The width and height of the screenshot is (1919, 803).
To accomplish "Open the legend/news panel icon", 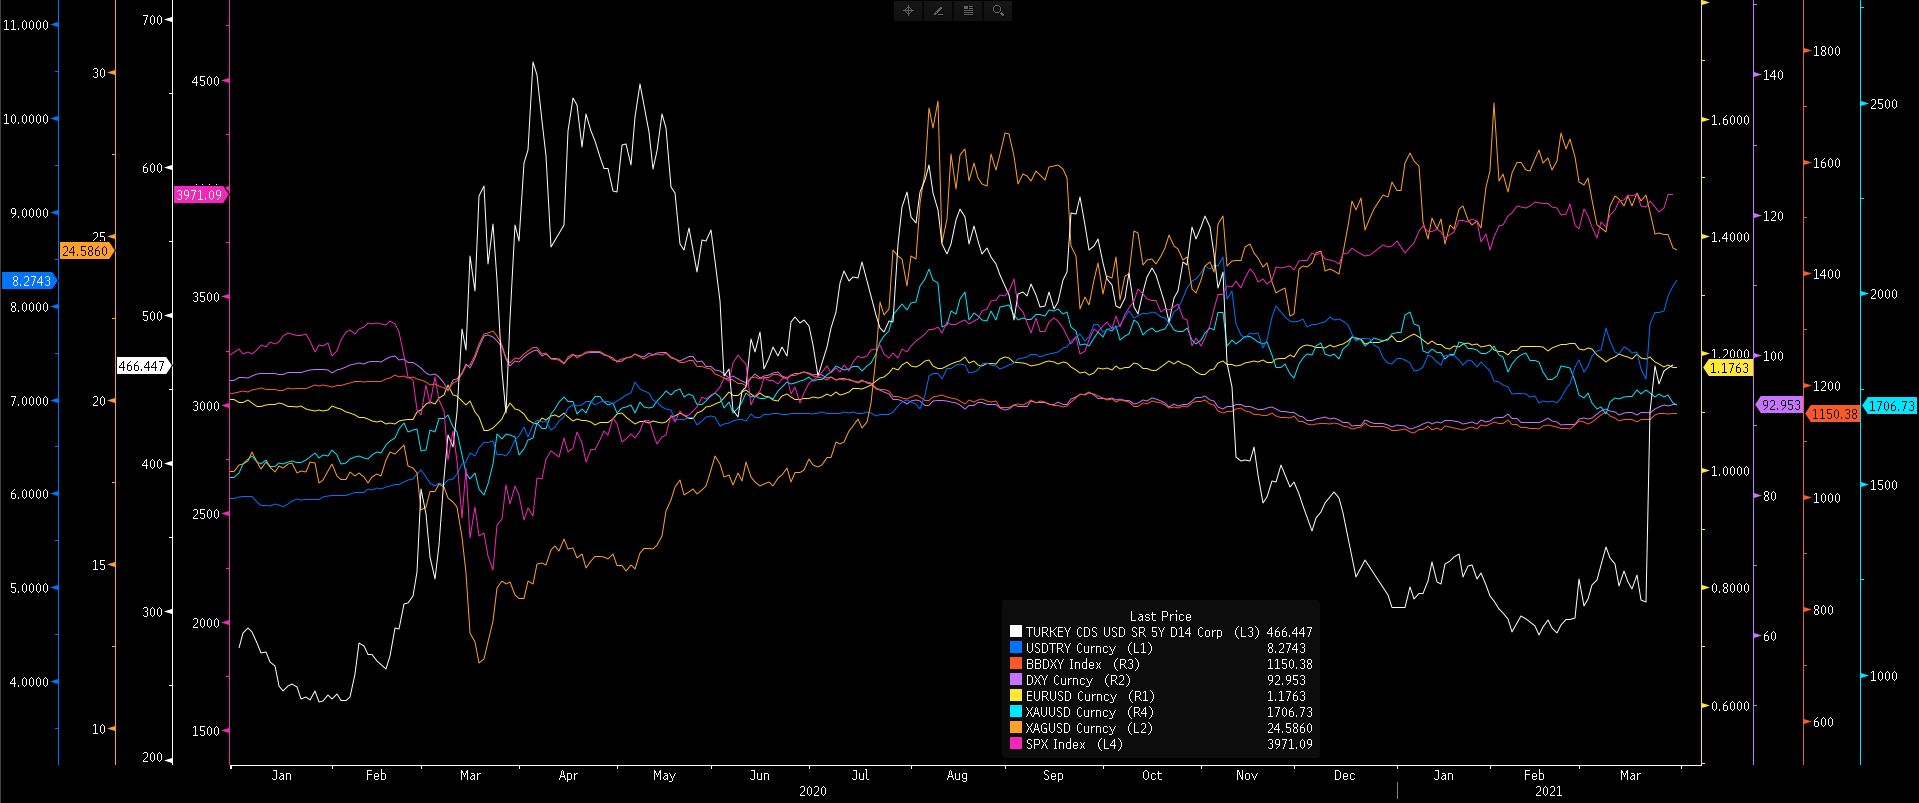I will 968,11.
